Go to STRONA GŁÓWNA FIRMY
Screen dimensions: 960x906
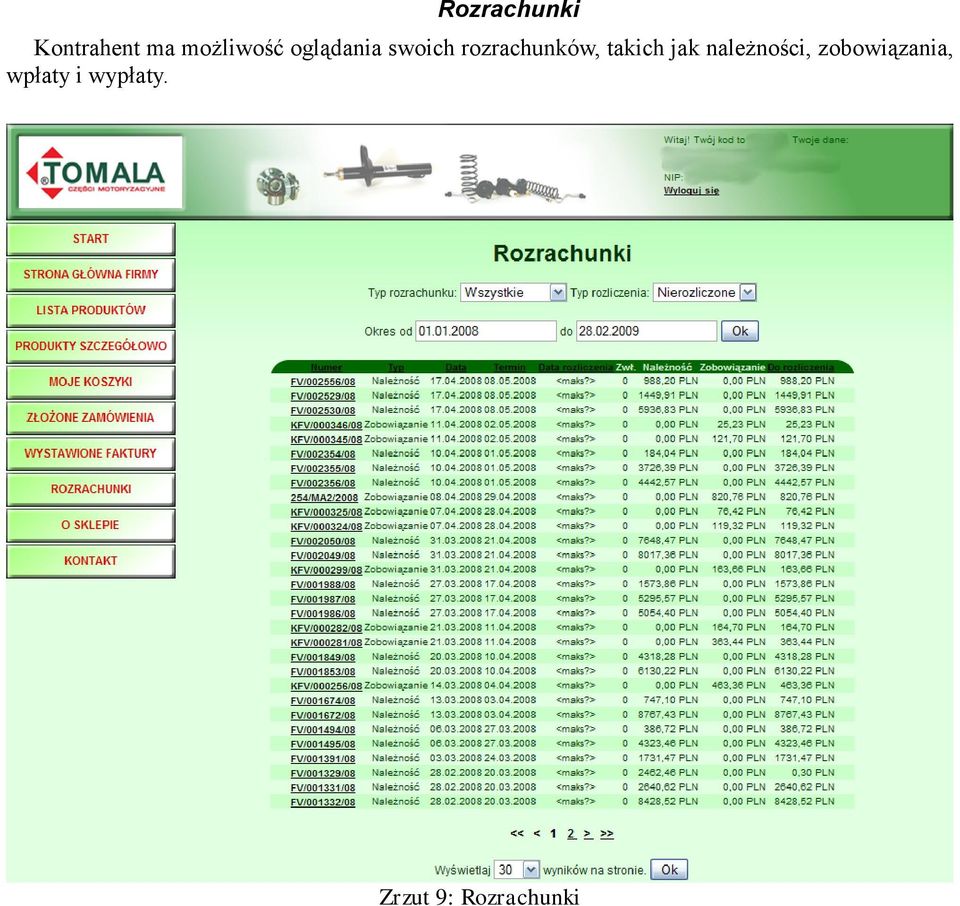pyautogui.click(x=91, y=274)
